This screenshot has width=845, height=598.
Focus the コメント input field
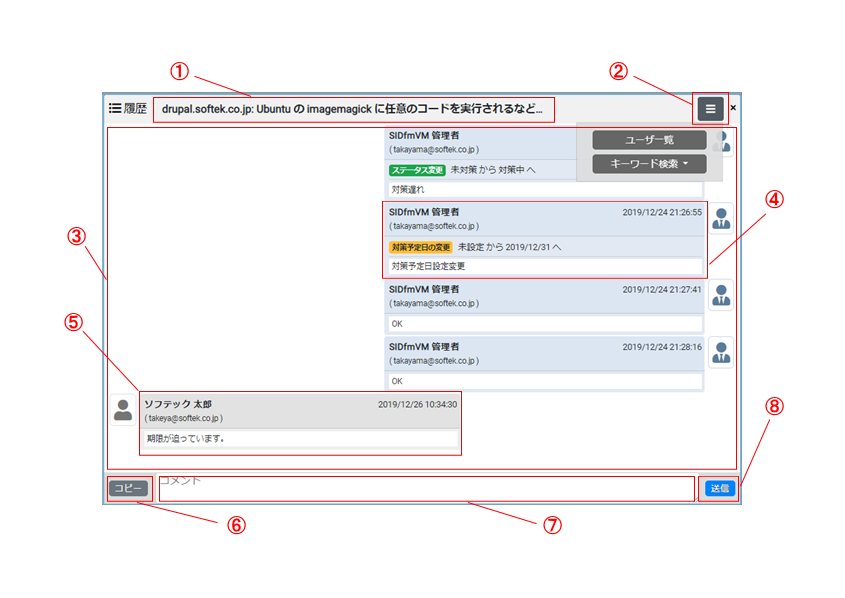click(427, 489)
